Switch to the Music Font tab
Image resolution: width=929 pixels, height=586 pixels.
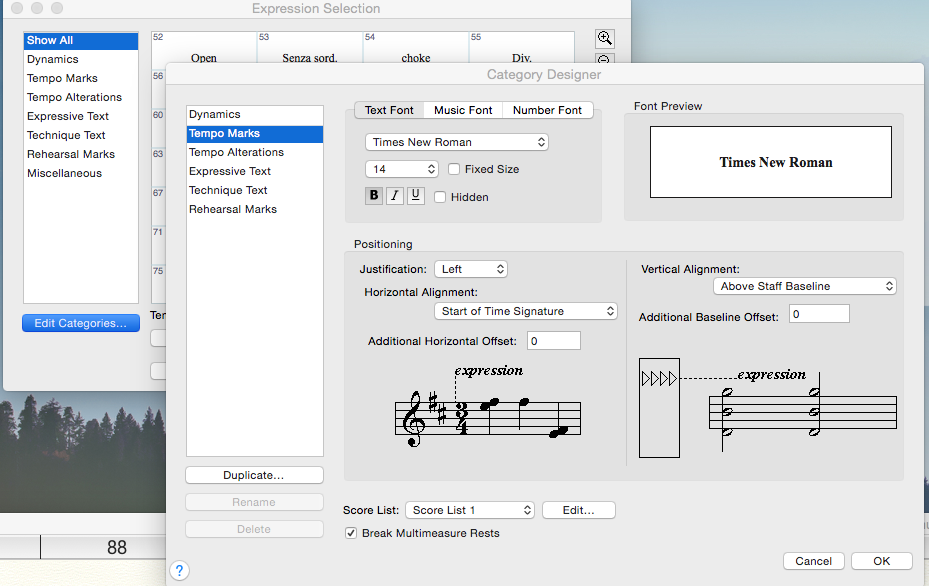tap(462, 110)
